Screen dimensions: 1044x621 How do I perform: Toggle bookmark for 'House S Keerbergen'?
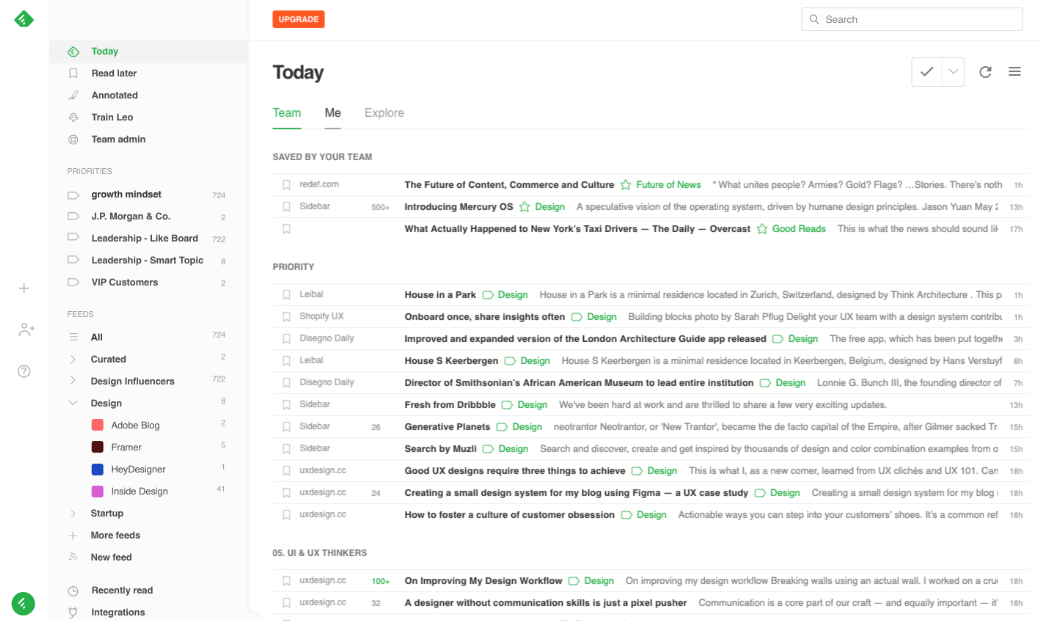[x=286, y=361]
